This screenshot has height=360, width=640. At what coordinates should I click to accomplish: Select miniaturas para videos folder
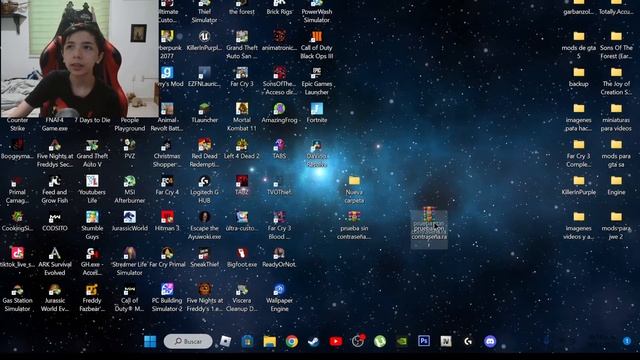pos(616,117)
